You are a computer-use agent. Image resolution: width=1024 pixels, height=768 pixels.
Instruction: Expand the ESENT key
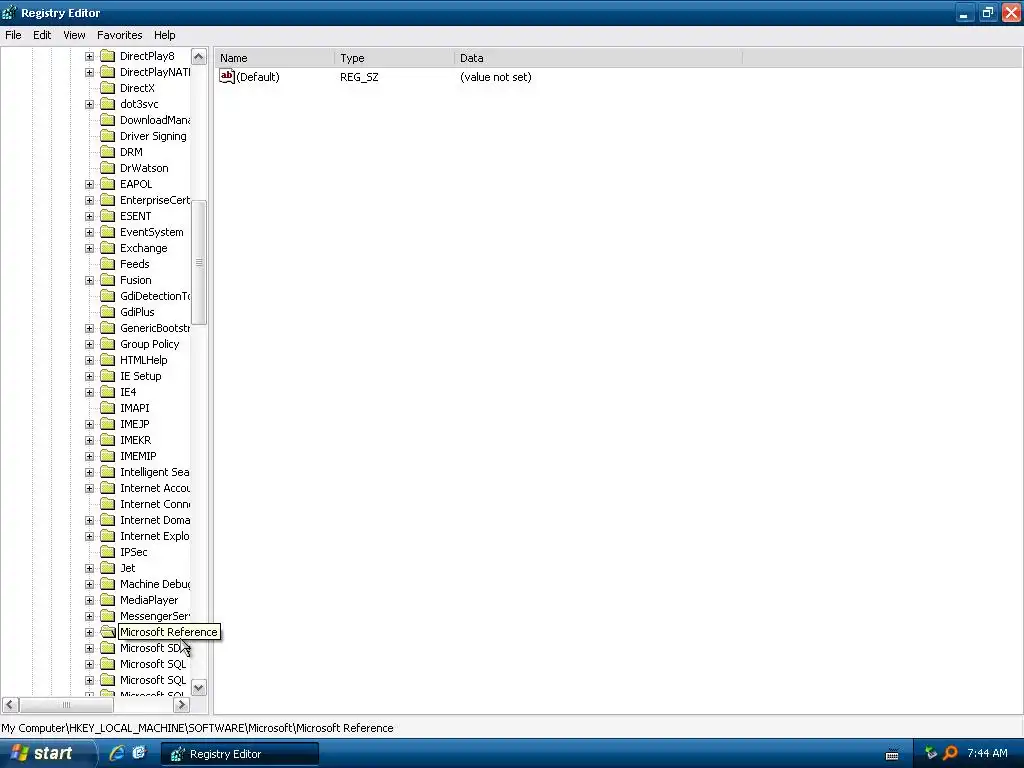[89, 216]
